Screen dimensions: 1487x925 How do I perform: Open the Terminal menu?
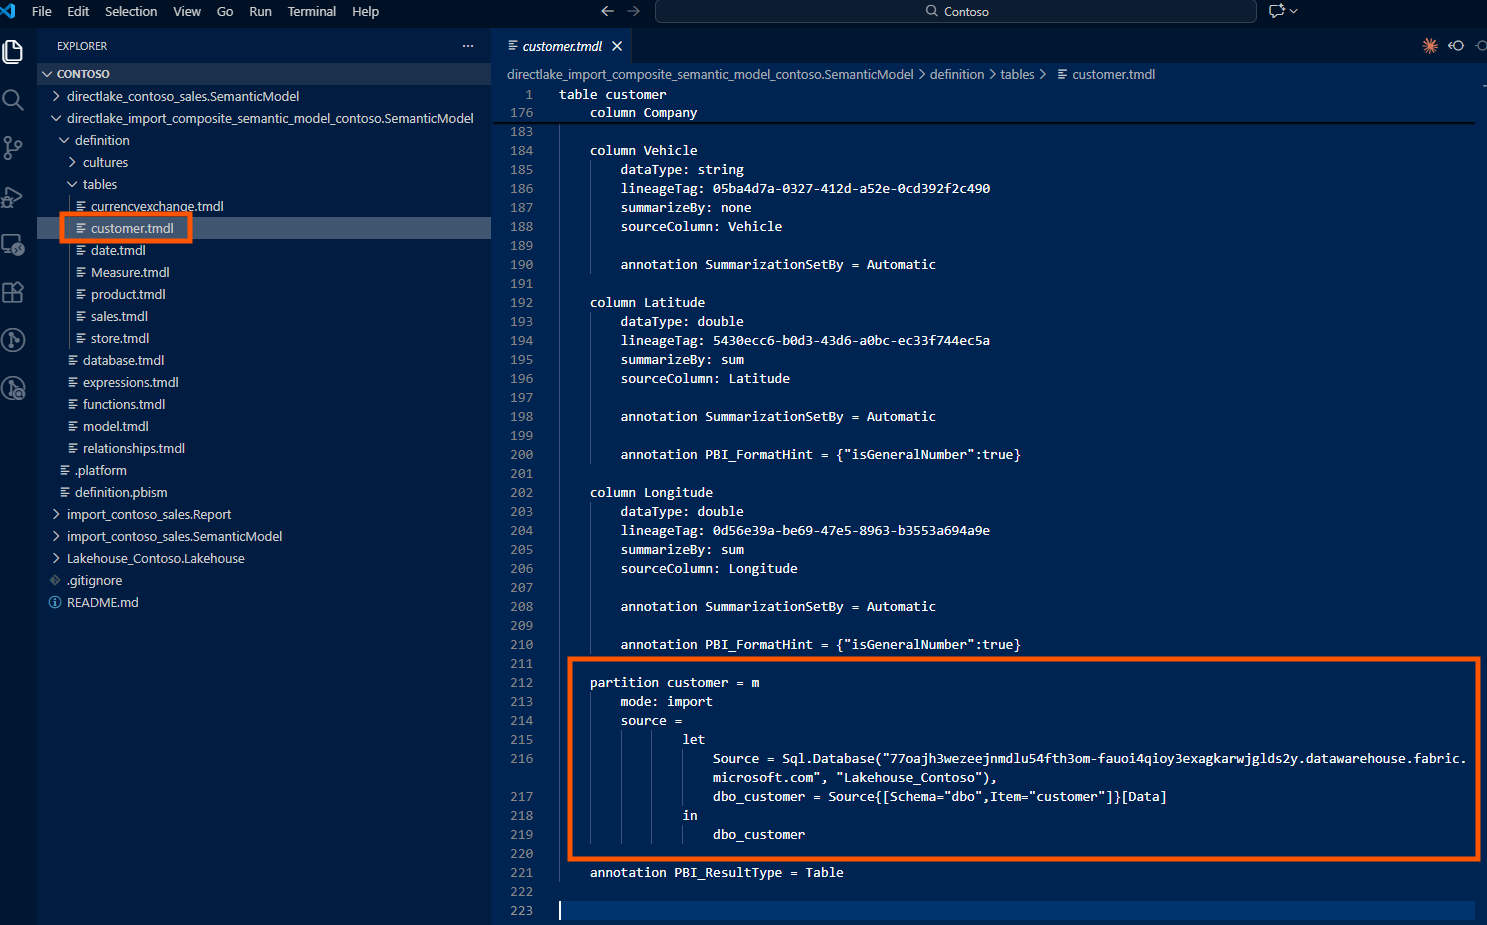click(x=312, y=11)
